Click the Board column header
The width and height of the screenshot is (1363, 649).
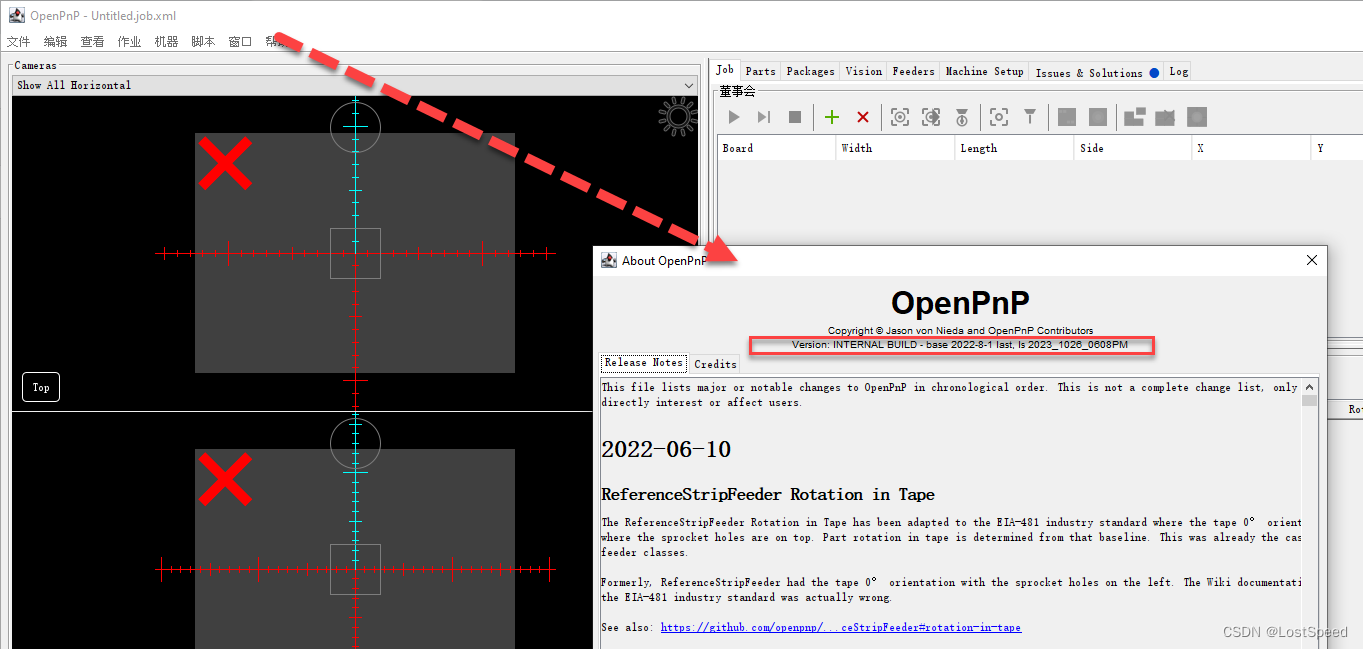(x=777, y=148)
